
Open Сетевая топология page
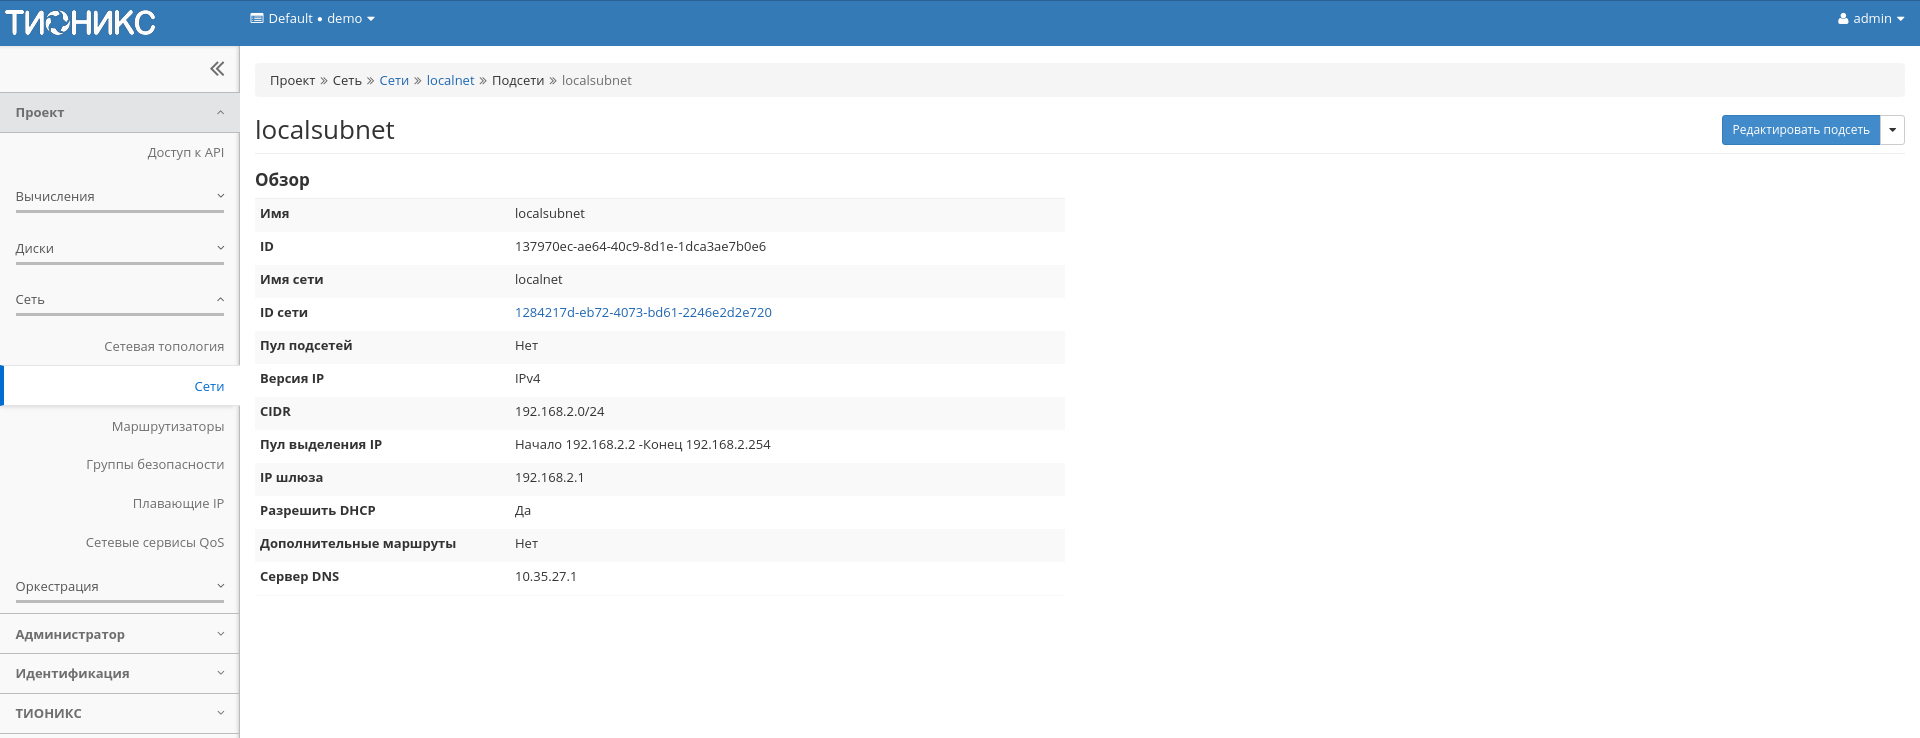click(x=164, y=347)
